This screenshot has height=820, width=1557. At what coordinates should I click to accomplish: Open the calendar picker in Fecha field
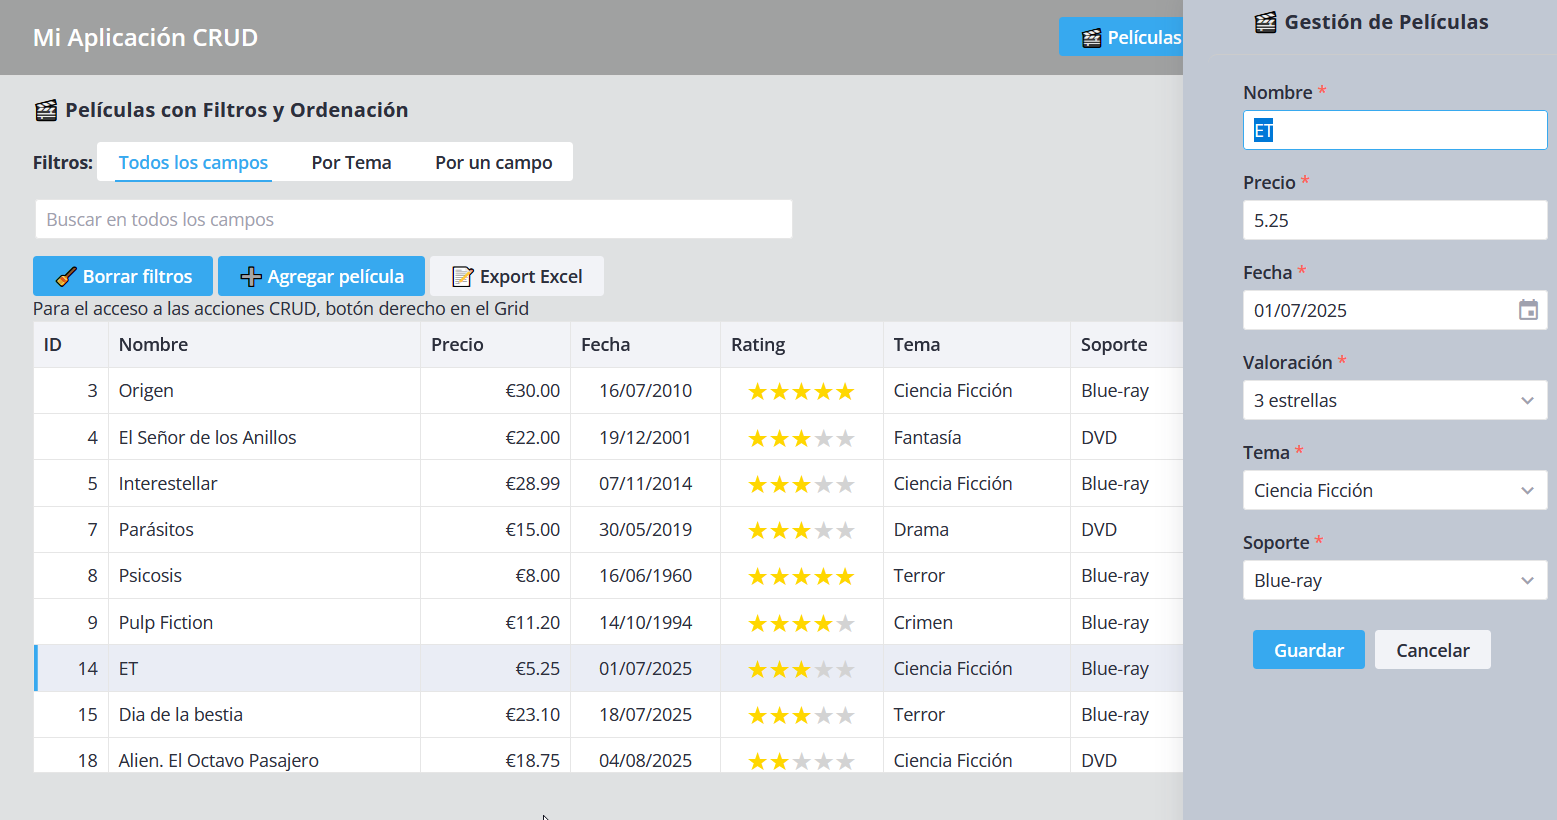click(x=1528, y=310)
